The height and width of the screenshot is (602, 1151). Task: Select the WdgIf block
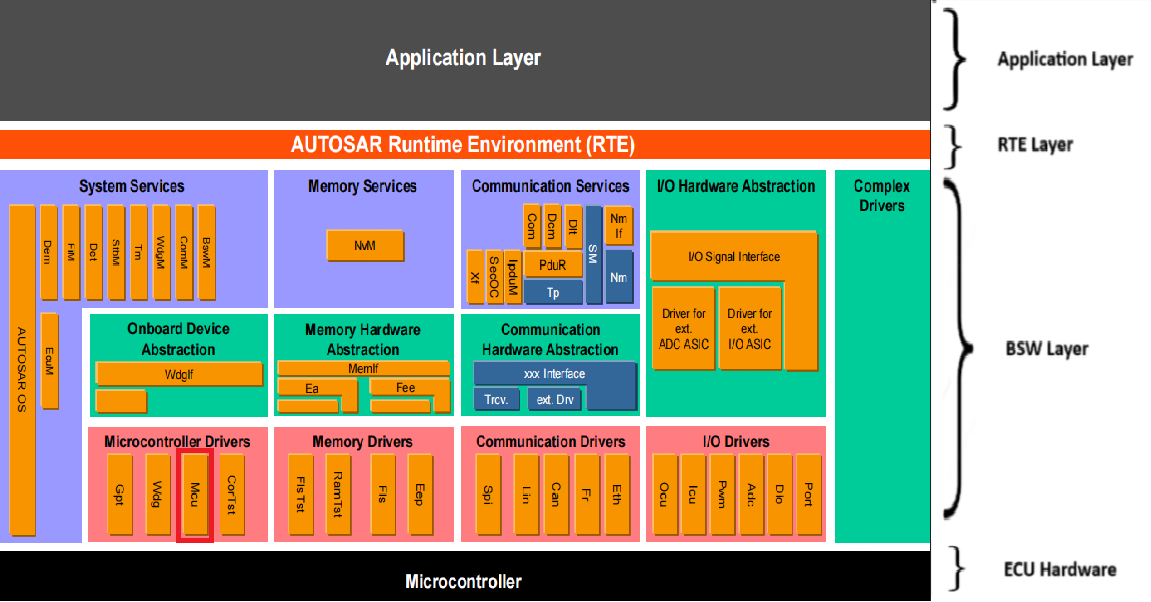coord(178,374)
